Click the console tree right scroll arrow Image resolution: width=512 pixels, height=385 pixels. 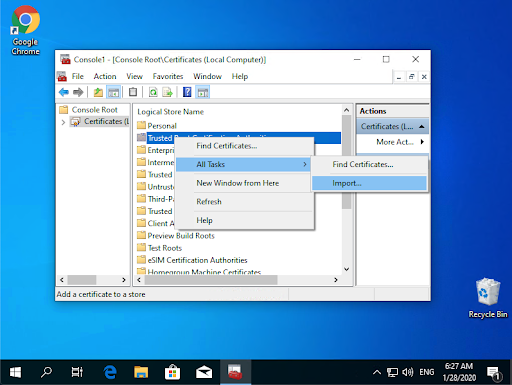pos(124,280)
